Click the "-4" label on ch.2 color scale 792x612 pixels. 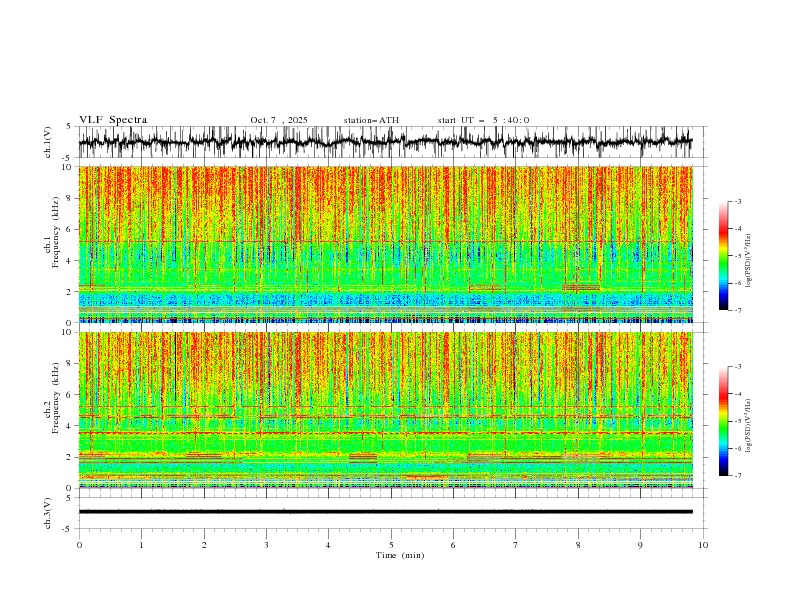[x=737, y=394]
